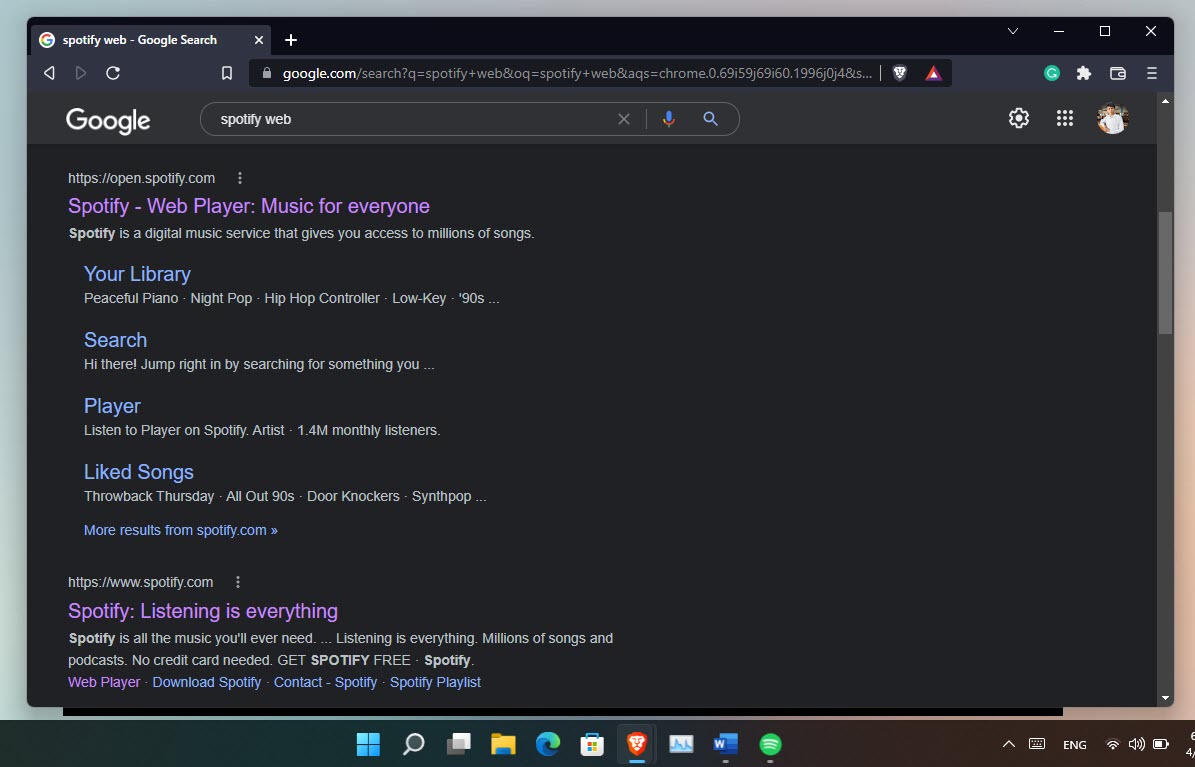
Task: Click the Google logo
Action: (108, 120)
